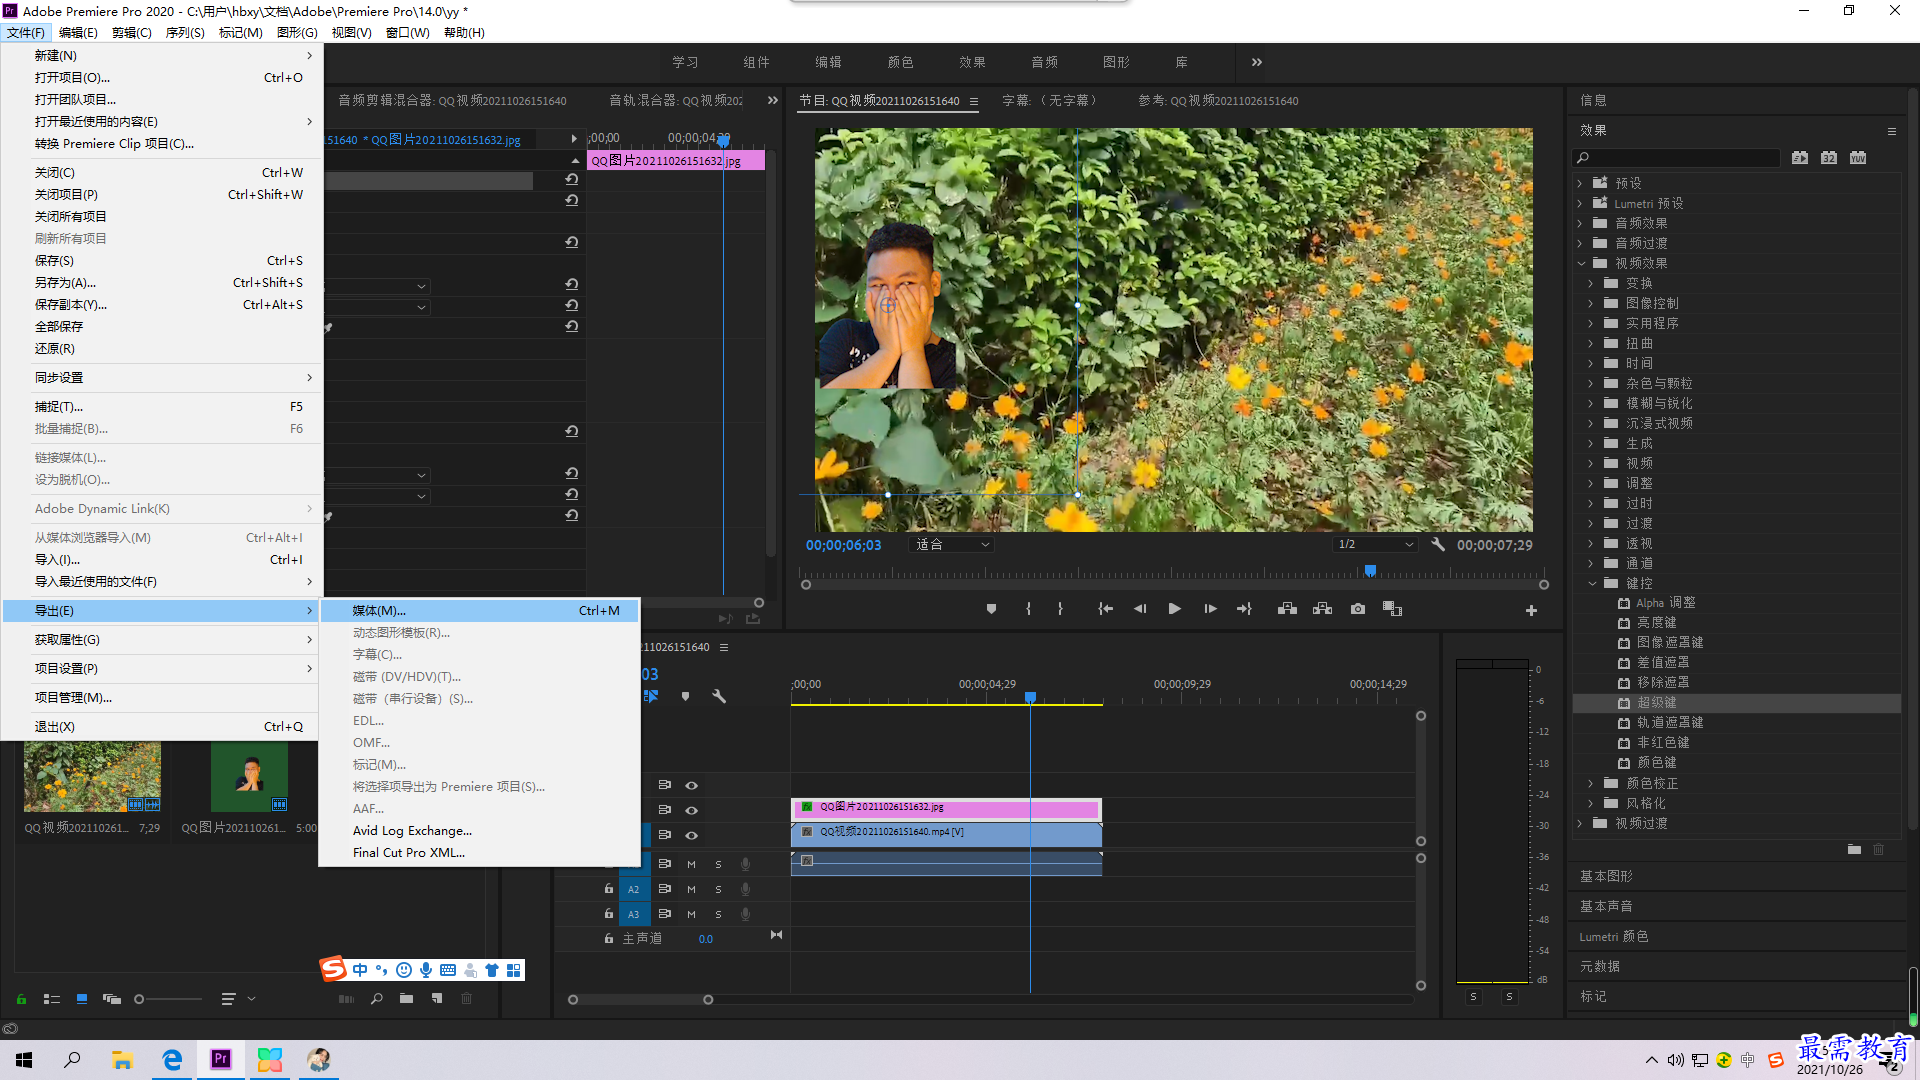1920x1080 pixels.
Task: Open the 编辑(E) menu
Action: coord(78,33)
